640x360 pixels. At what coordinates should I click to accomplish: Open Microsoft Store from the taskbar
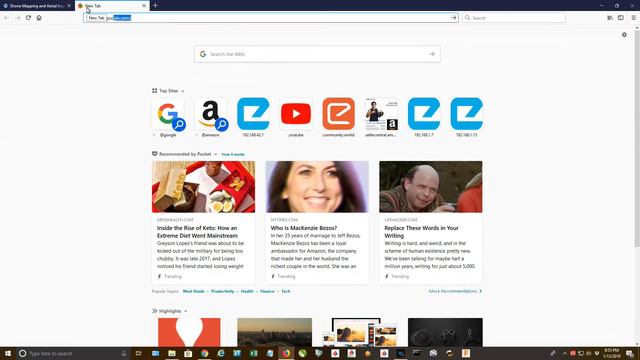click(188, 353)
